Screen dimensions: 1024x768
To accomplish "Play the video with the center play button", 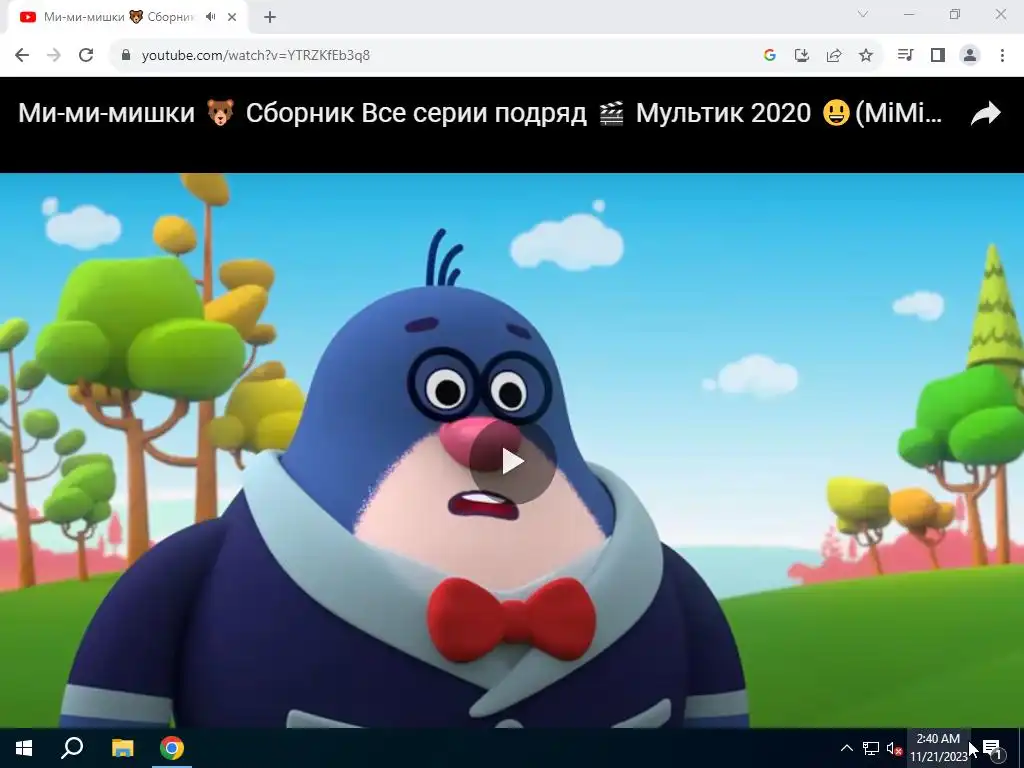I will tap(513, 462).
